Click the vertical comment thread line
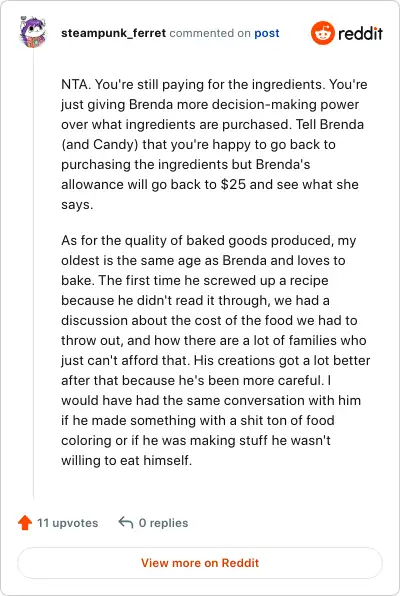 point(33,274)
